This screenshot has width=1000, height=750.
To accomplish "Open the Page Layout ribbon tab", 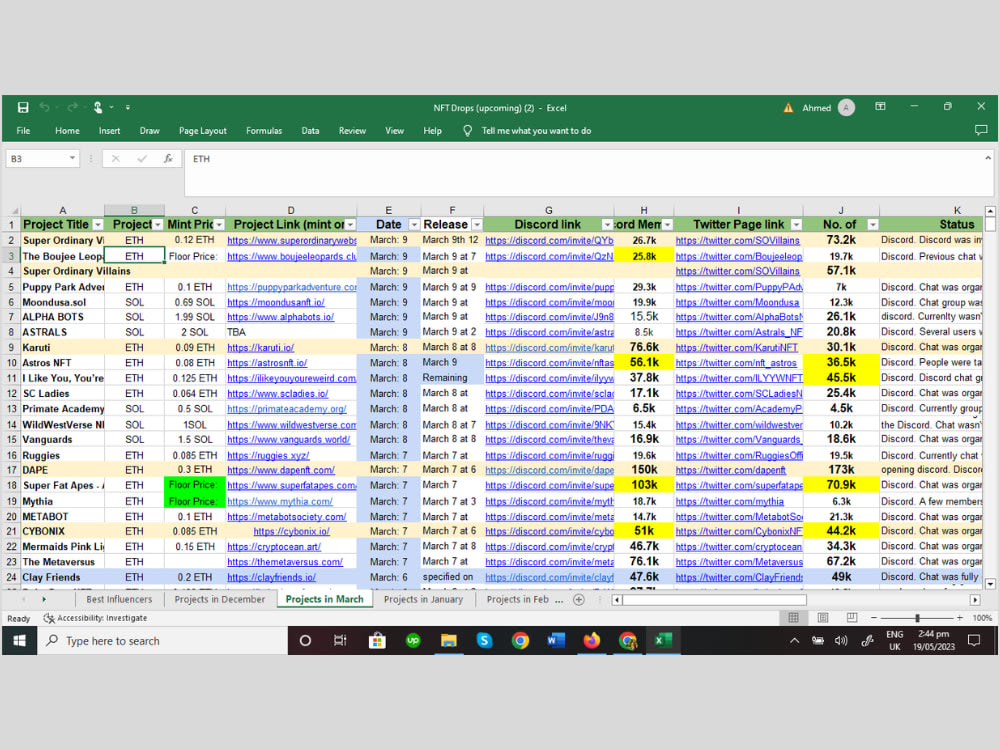I will click(203, 131).
